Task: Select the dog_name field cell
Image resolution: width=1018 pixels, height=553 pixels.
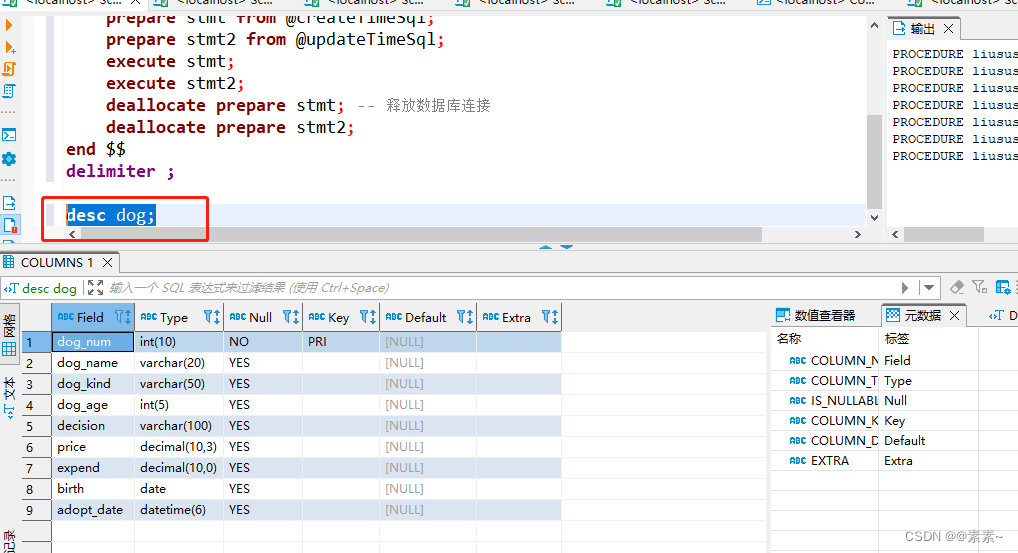Action: (x=93, y=363)
